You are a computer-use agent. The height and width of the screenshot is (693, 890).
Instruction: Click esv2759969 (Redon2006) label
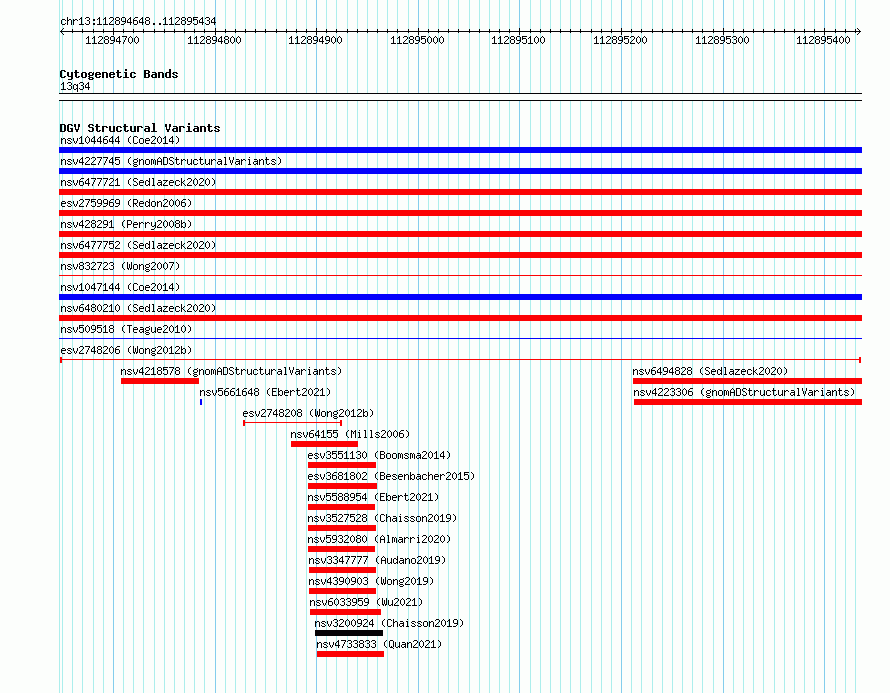click(126, 203)
